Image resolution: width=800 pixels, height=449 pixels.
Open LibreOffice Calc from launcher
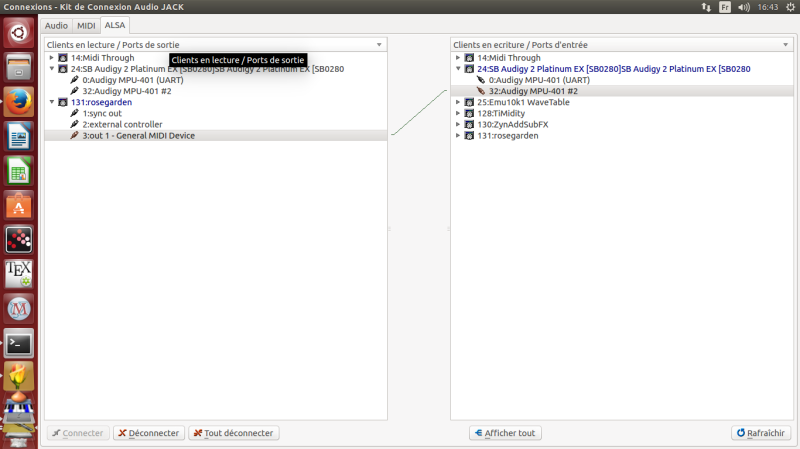[19, 171]
